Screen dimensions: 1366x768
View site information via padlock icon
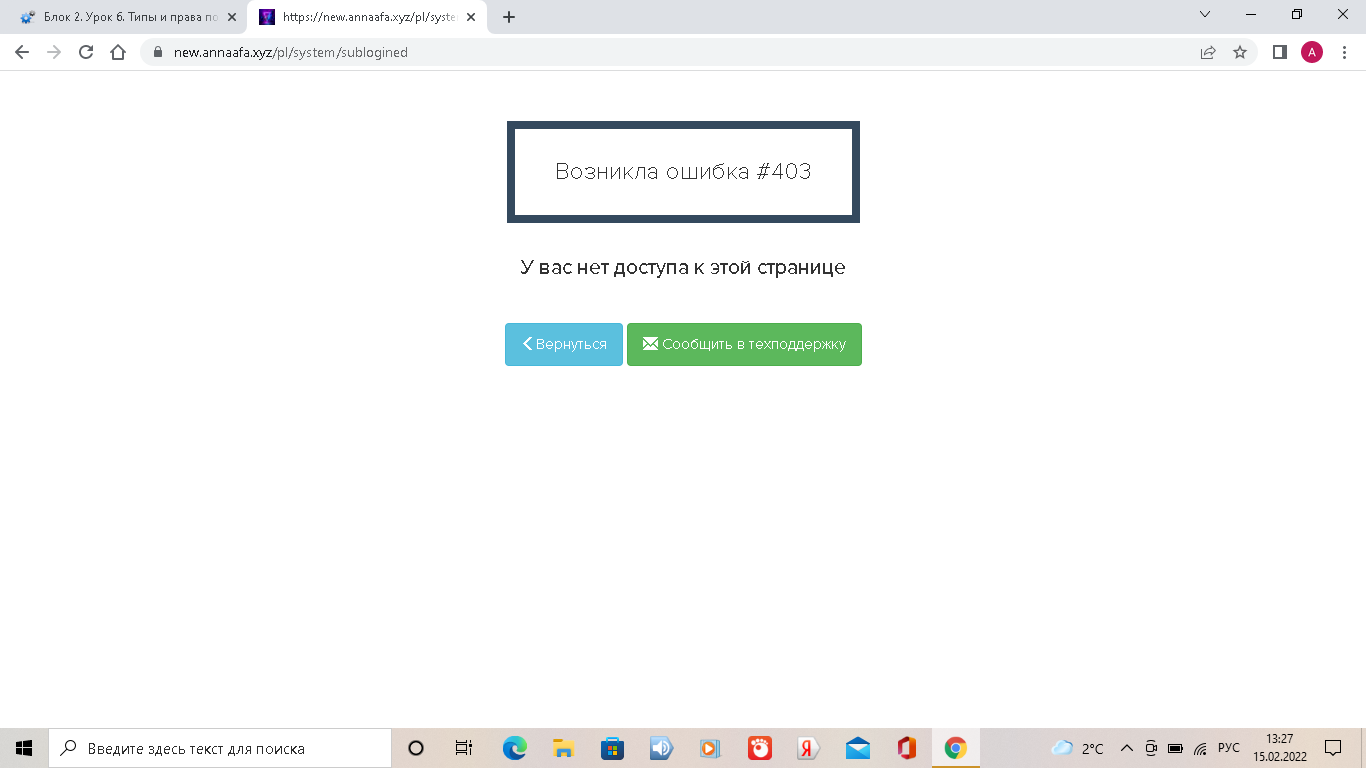click(157, 52)
